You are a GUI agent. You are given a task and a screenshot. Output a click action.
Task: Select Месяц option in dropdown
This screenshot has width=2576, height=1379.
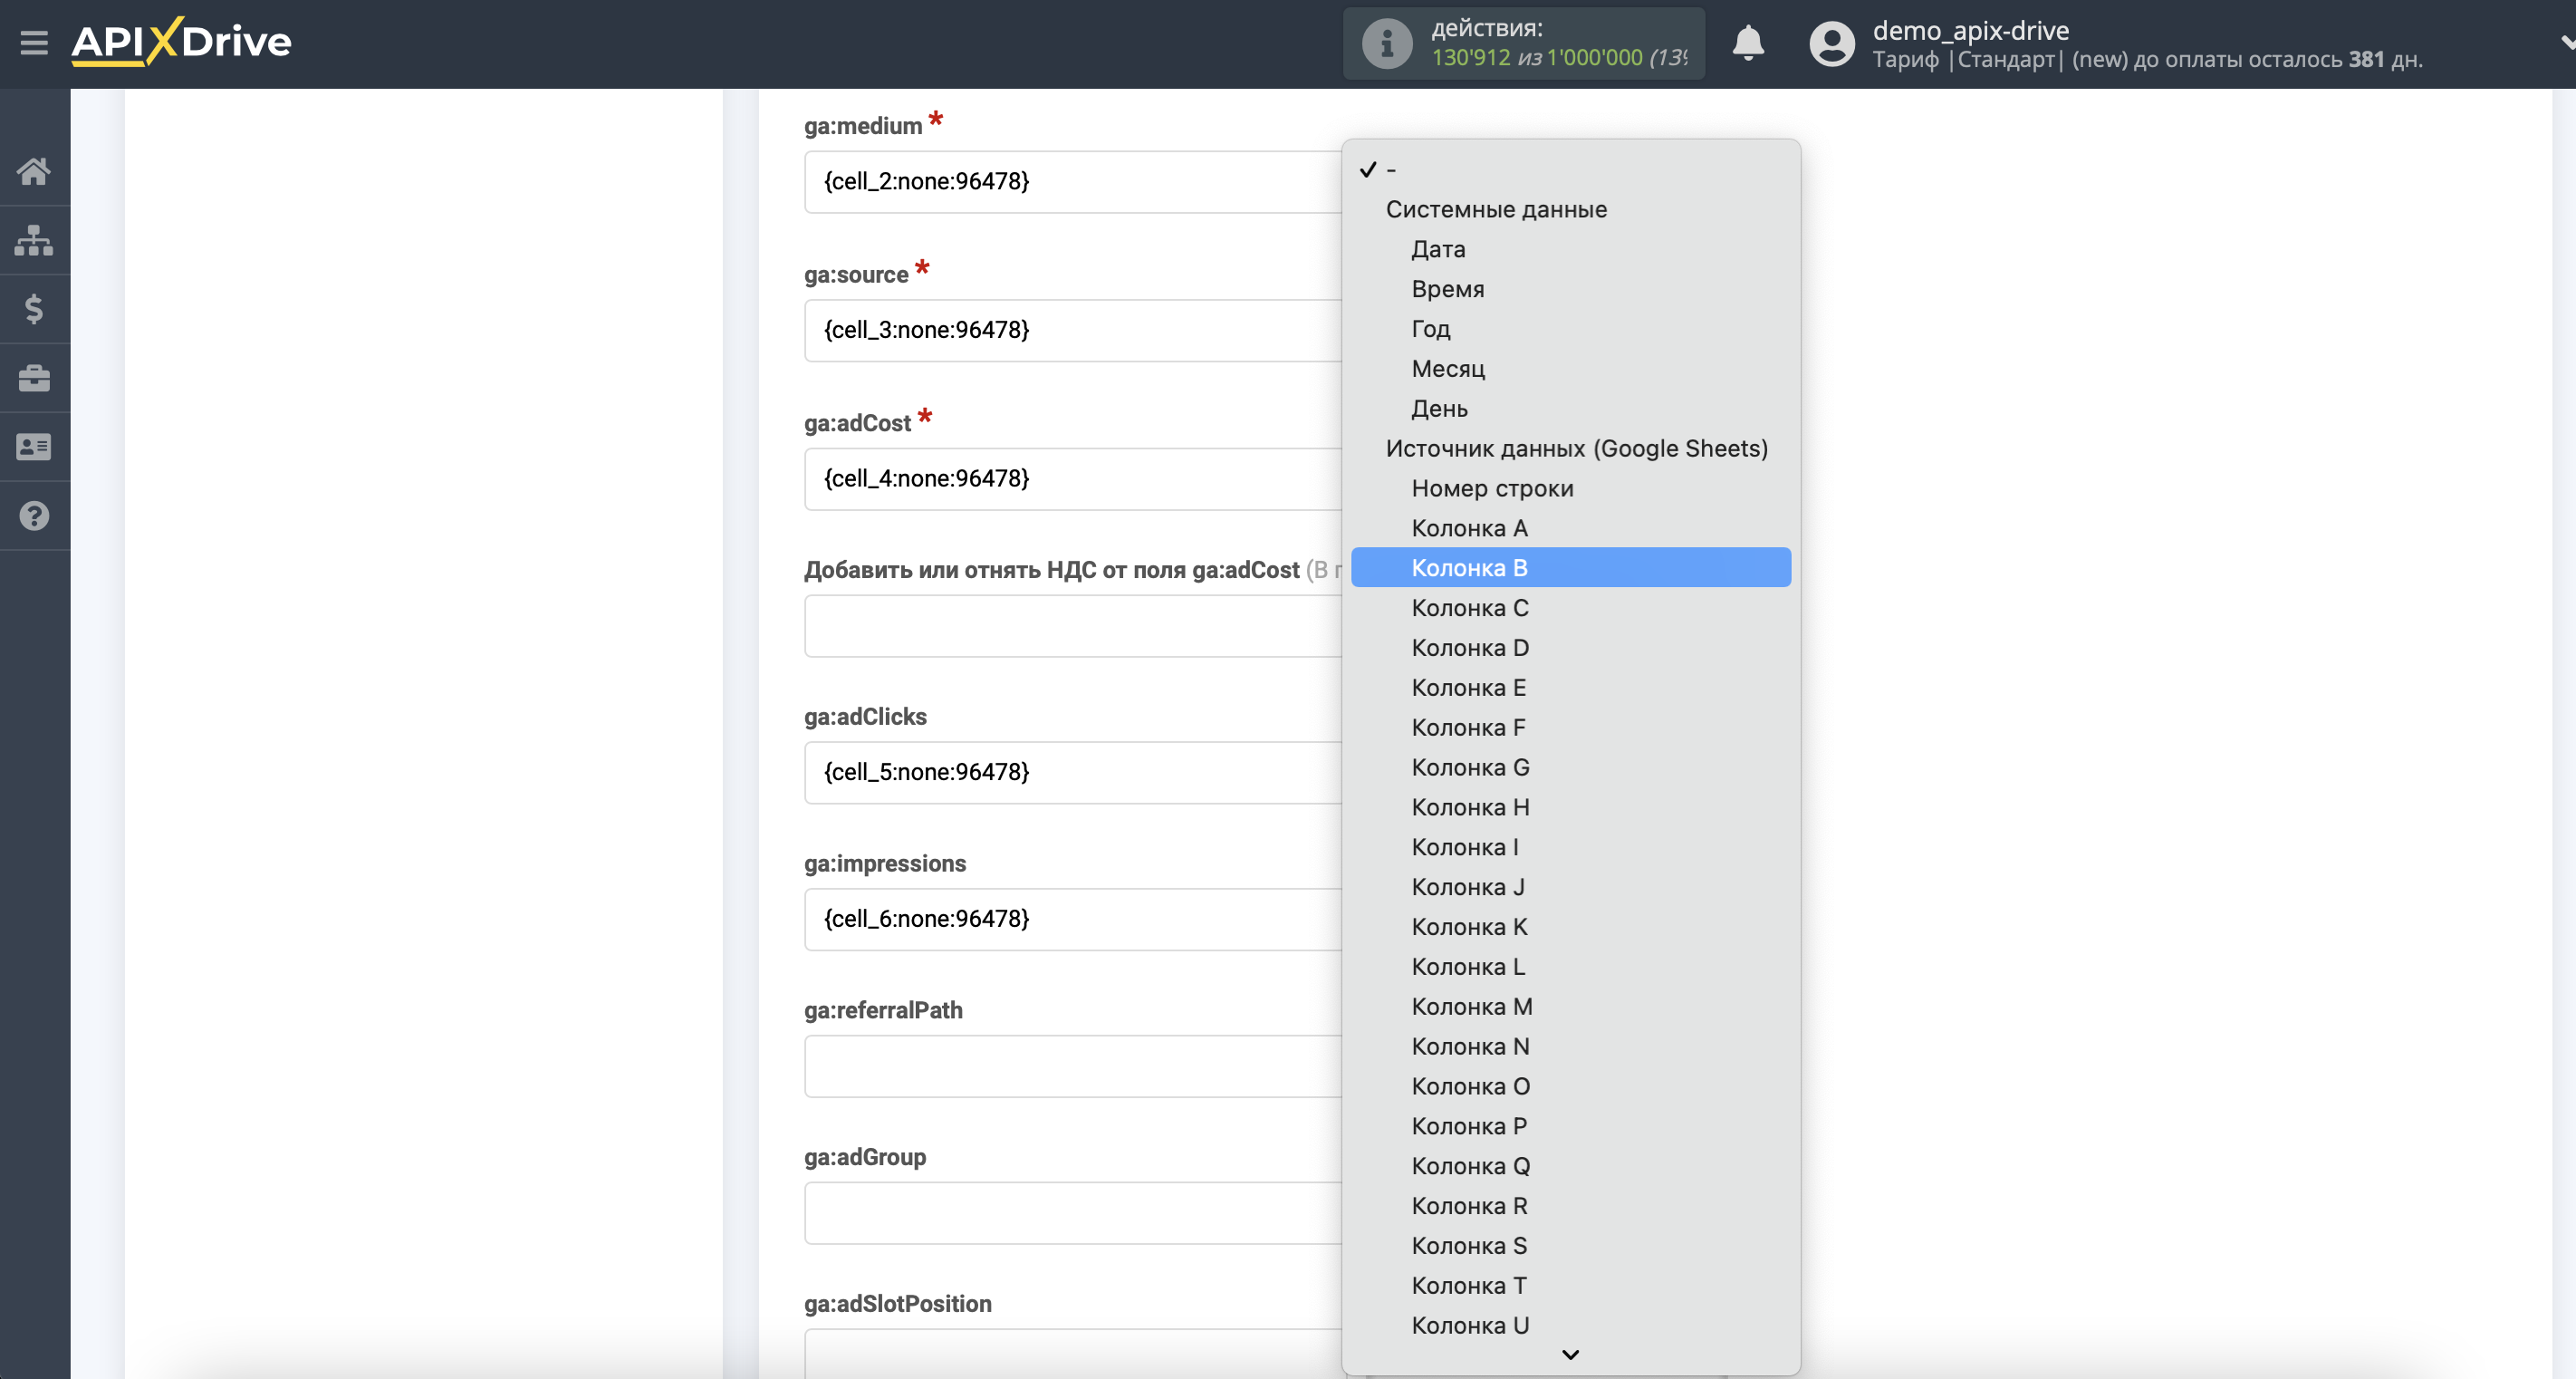point(1570,369)
